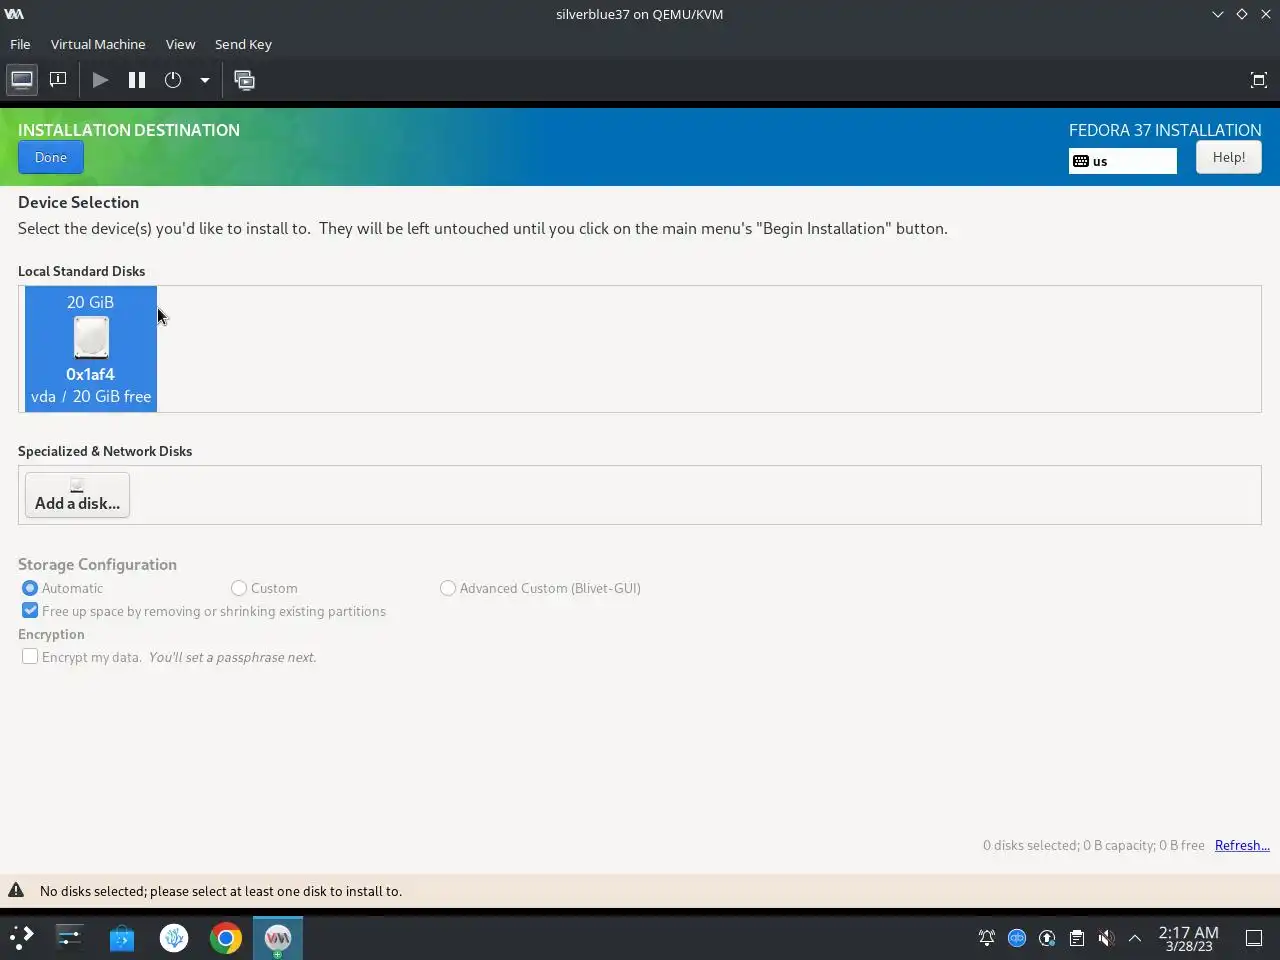Click the Run virtual machine play icon

[100, 80]
